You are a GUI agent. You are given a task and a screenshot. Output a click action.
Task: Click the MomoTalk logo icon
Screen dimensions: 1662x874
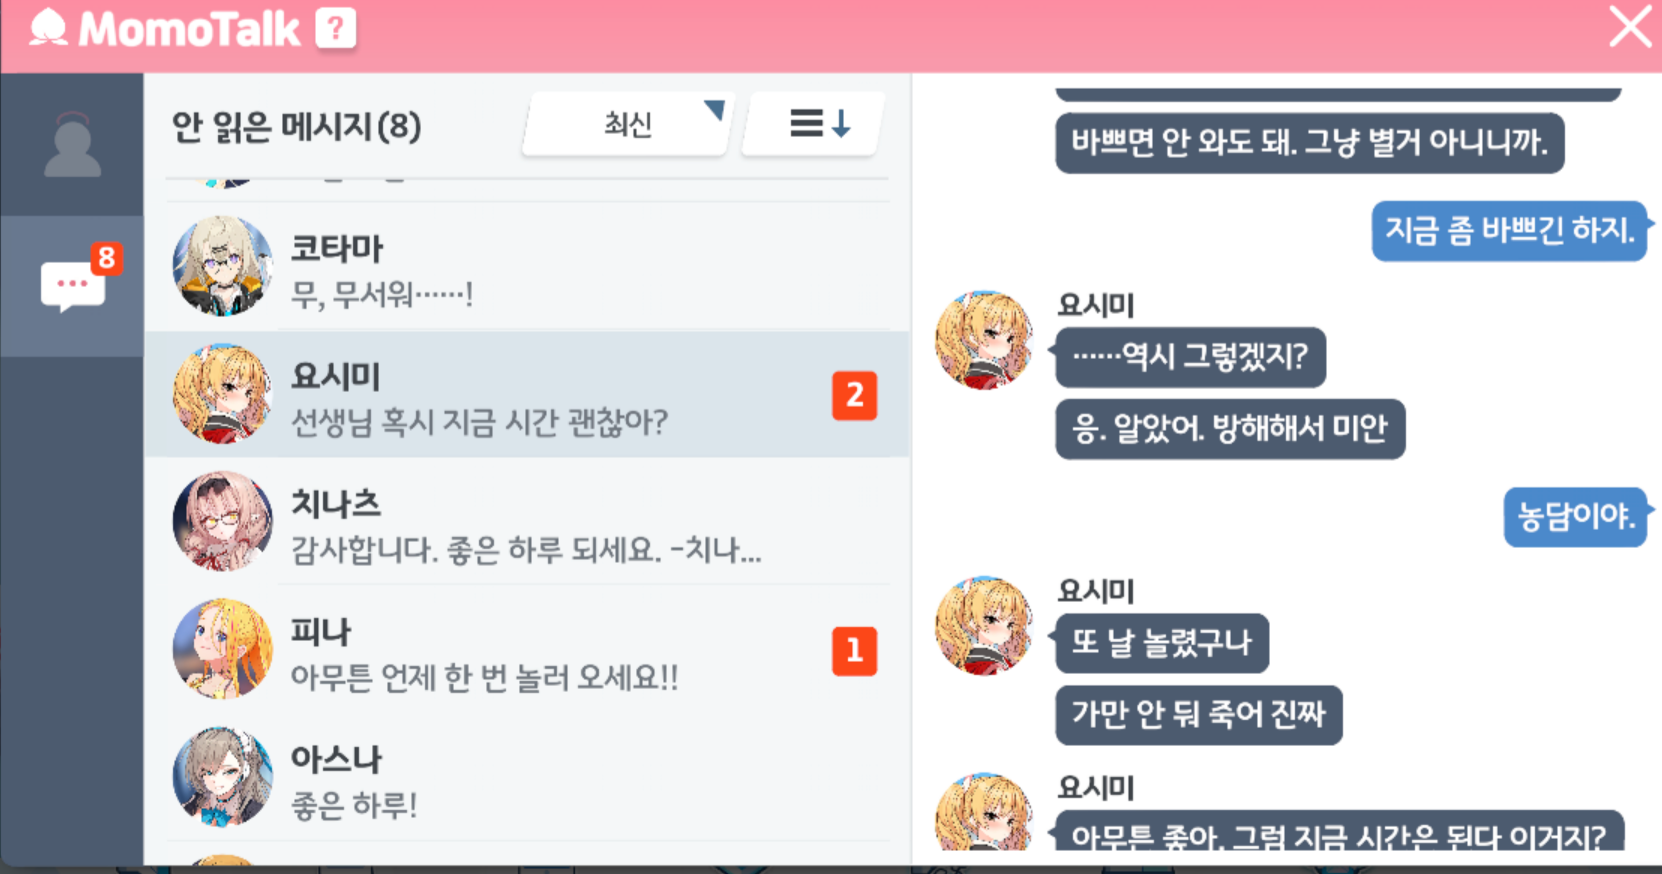[x=48, y=28]
